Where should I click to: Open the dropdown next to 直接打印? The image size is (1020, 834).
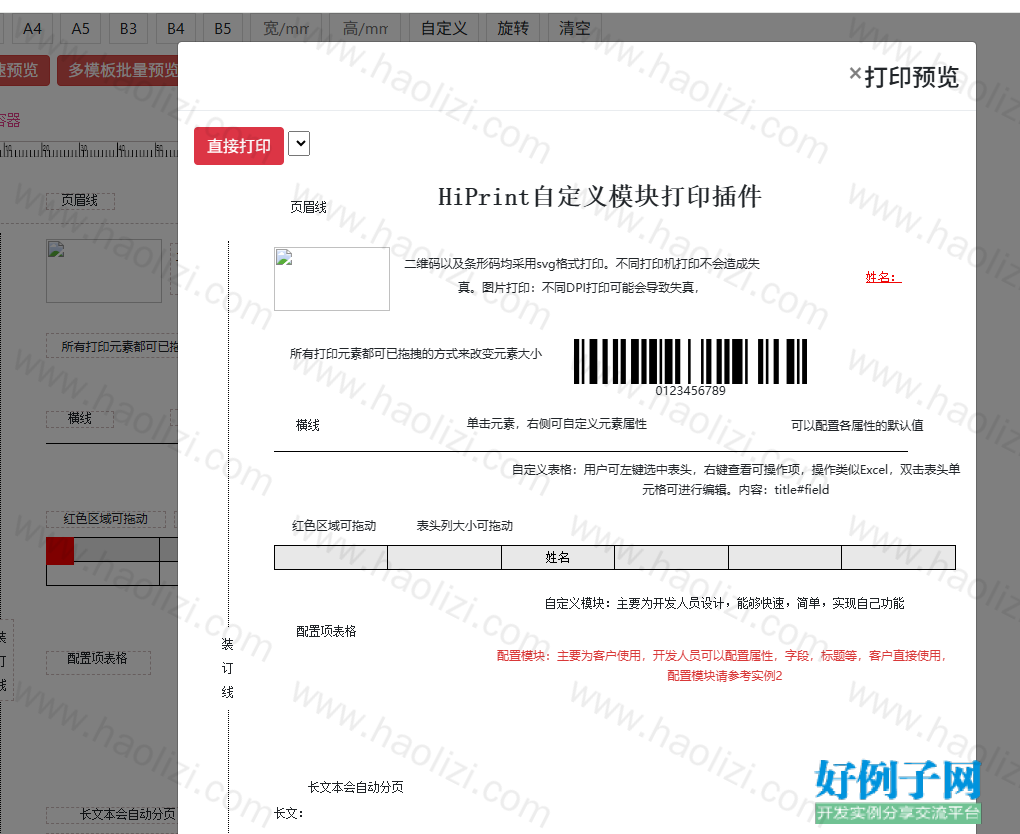(x=299, y=144)
